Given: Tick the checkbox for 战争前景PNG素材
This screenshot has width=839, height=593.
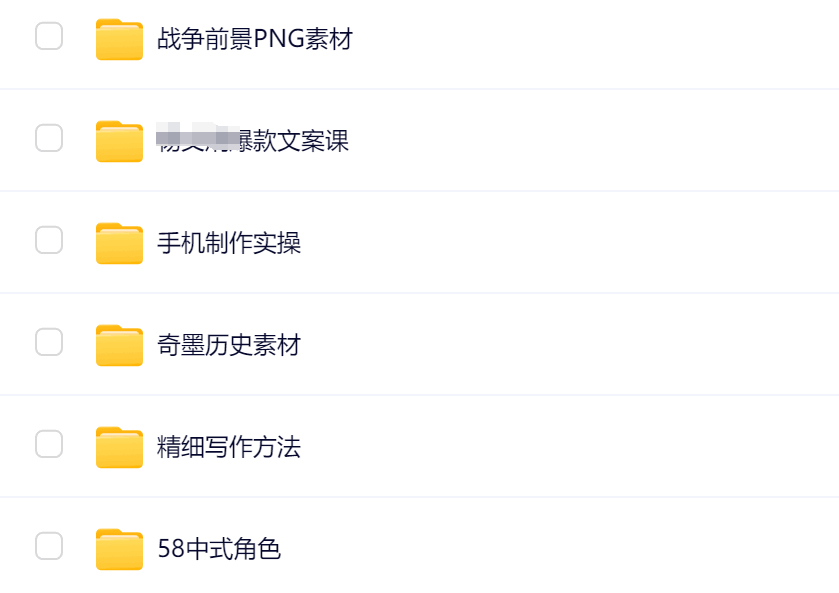Looking at the screenshot, I should click(x=49, y=37).
